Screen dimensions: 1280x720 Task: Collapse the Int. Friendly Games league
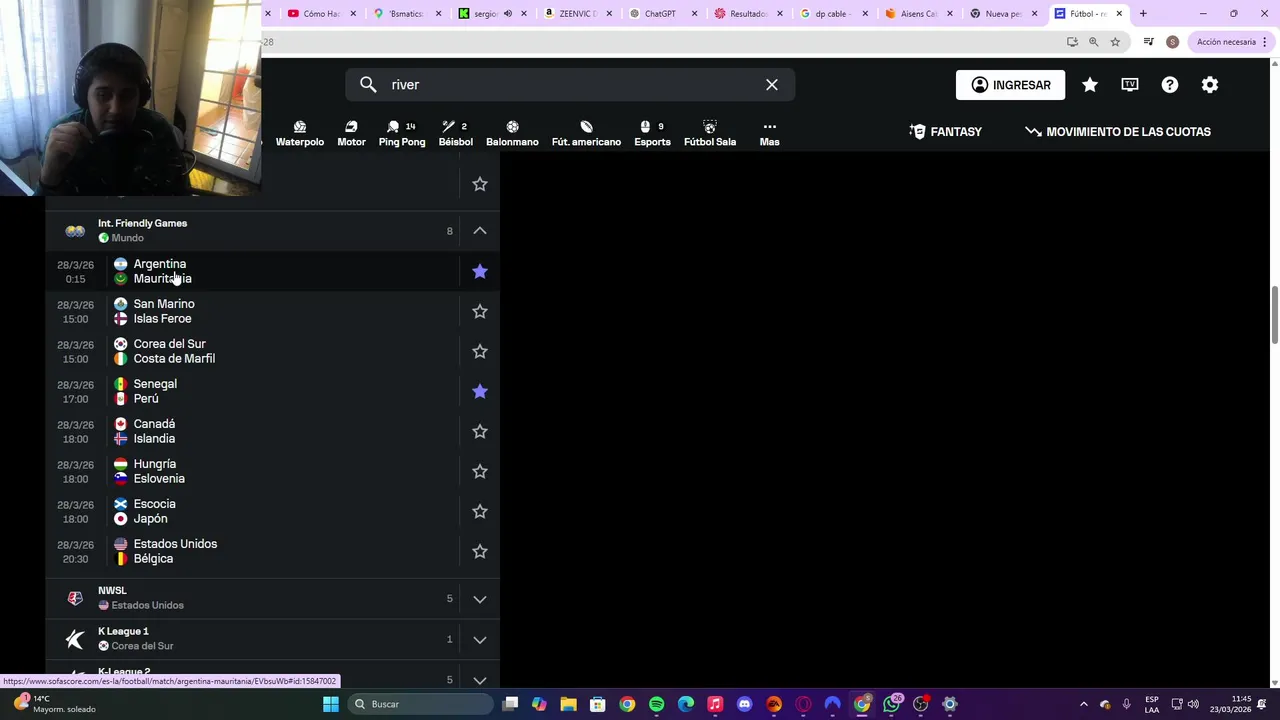pyautogui.click(x=480, y=231)
